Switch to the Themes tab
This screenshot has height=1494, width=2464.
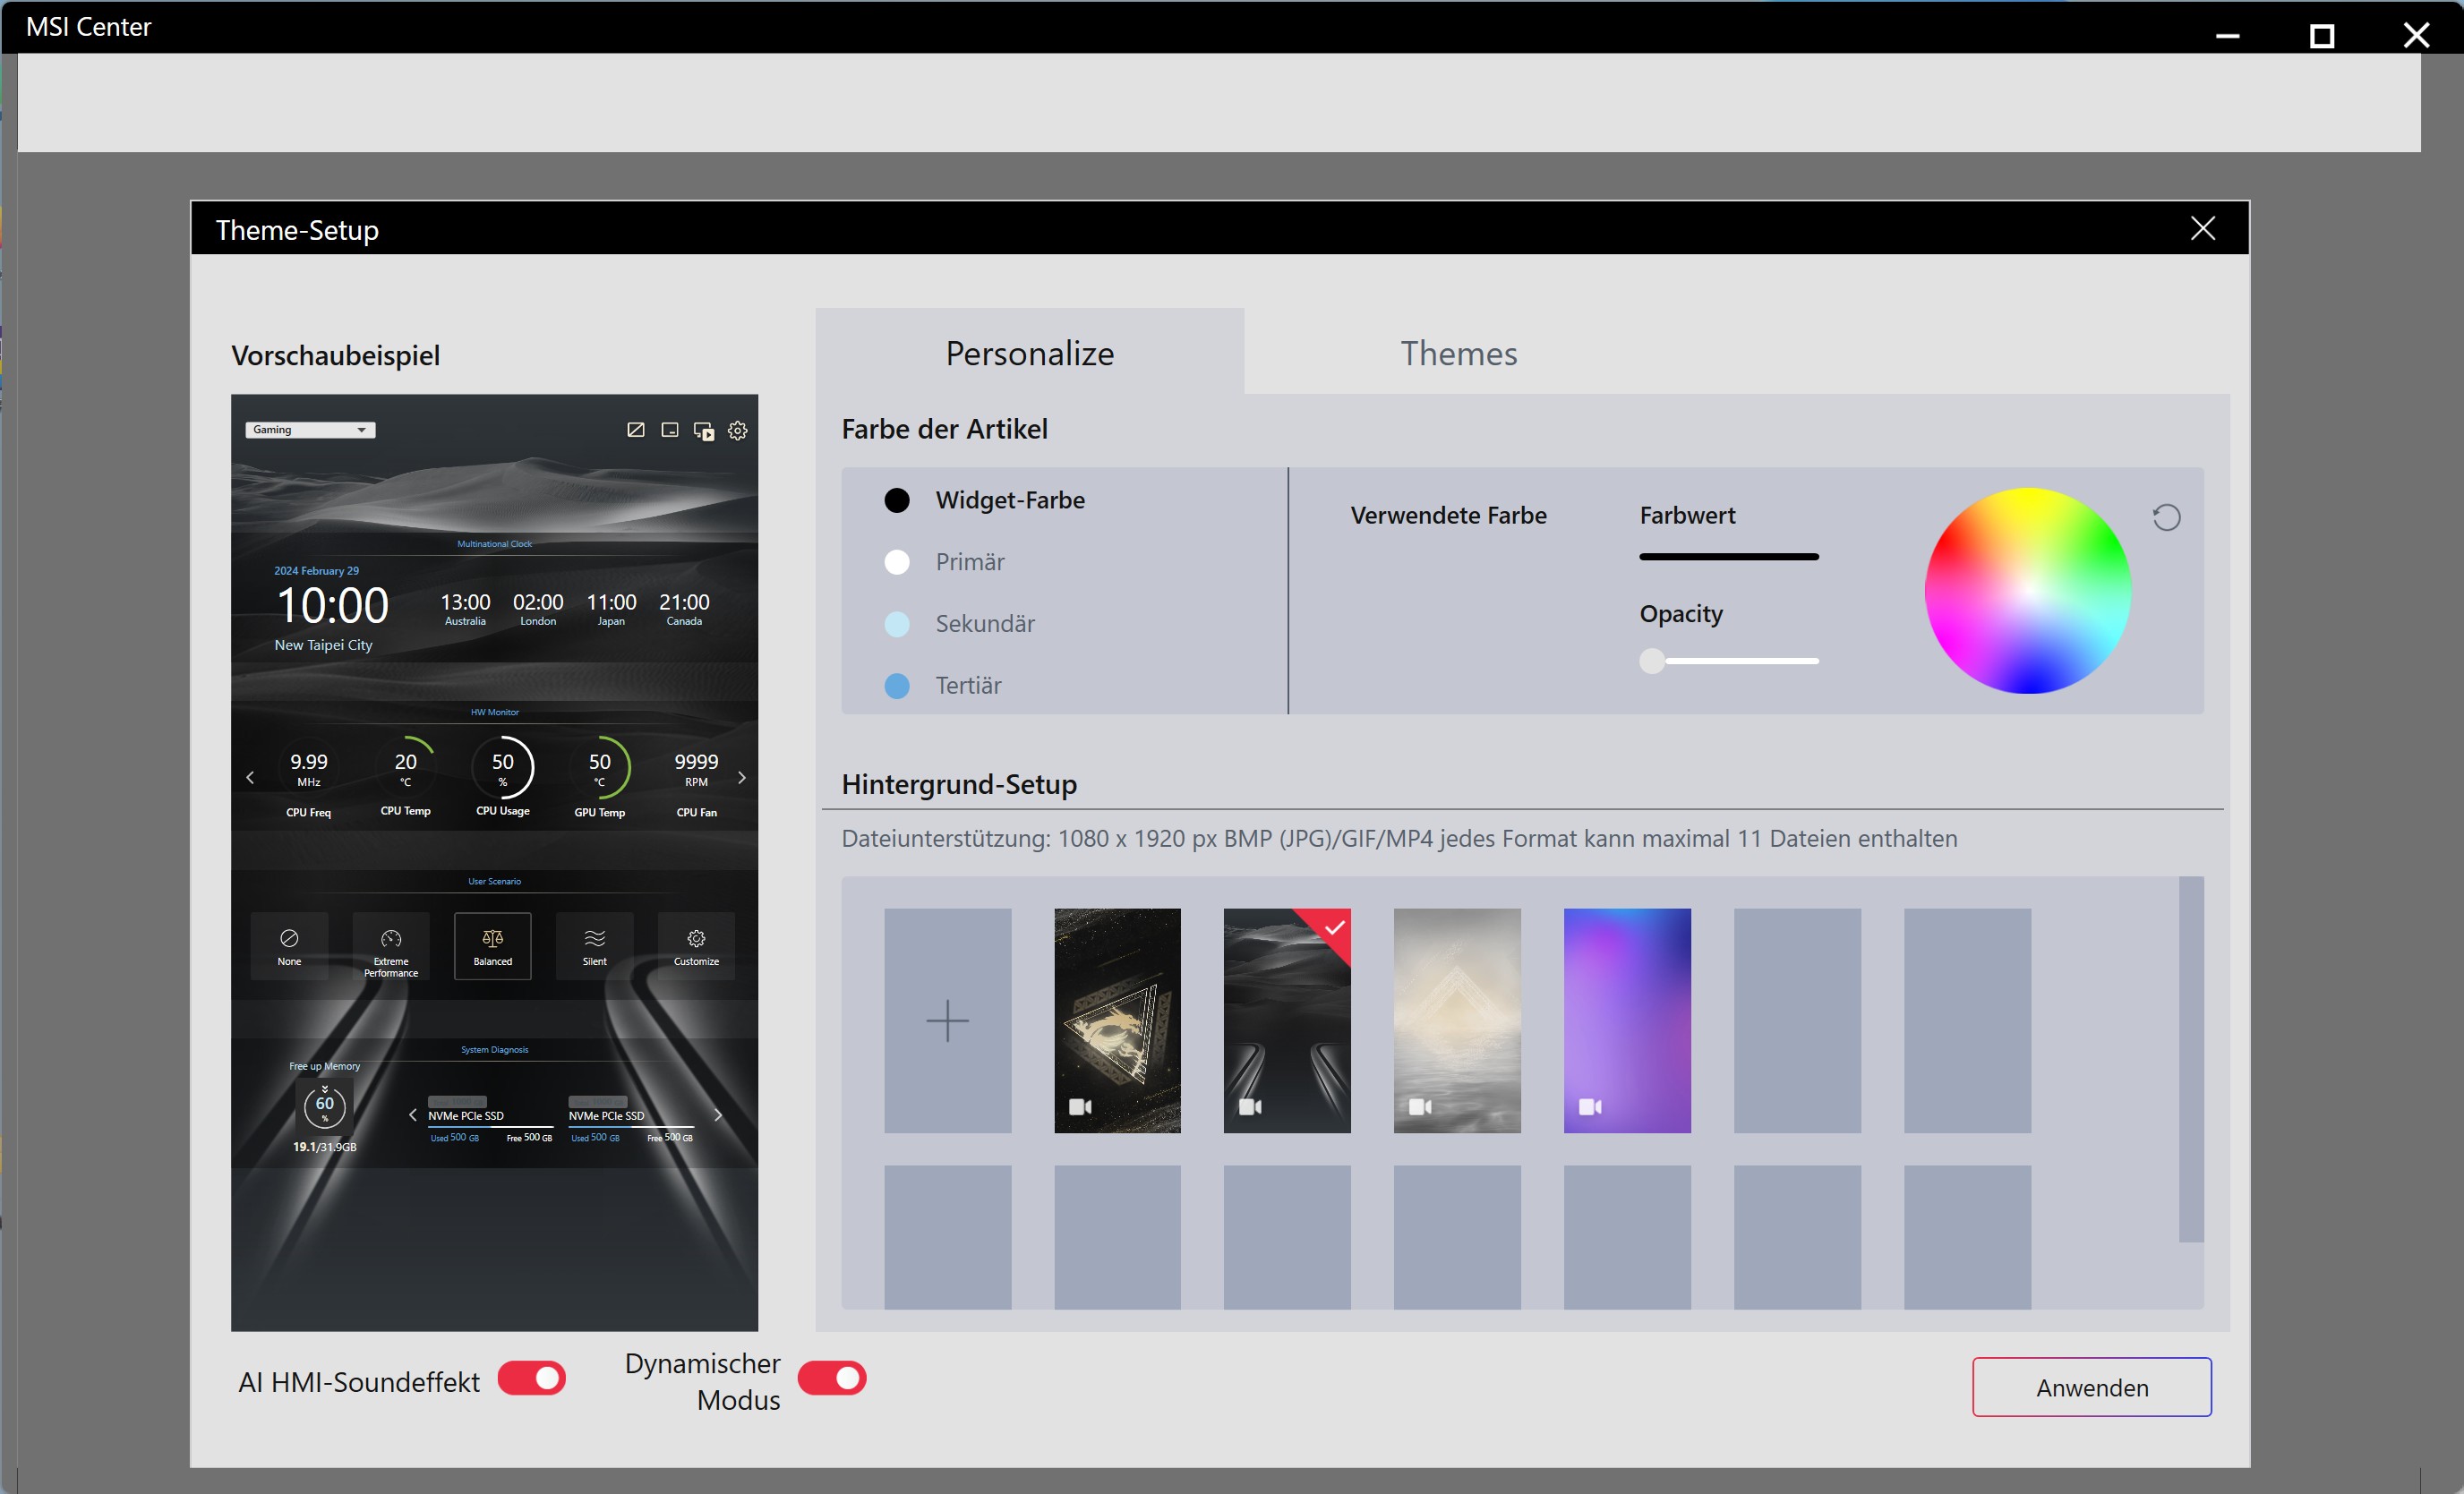pos(1458,353)
